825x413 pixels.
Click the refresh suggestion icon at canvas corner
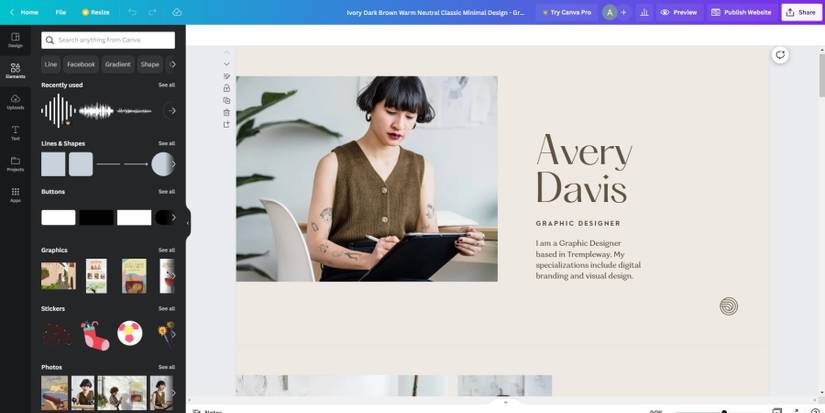[780, 55]
